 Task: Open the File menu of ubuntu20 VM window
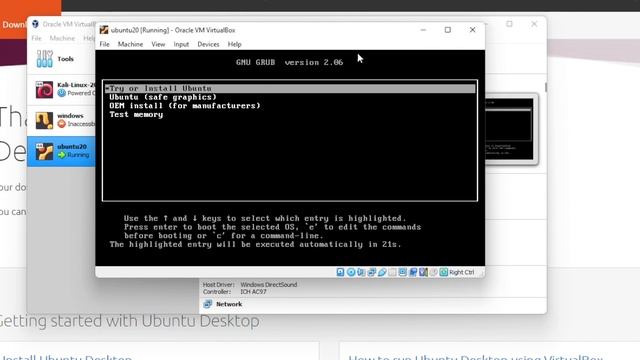[104, 44]
